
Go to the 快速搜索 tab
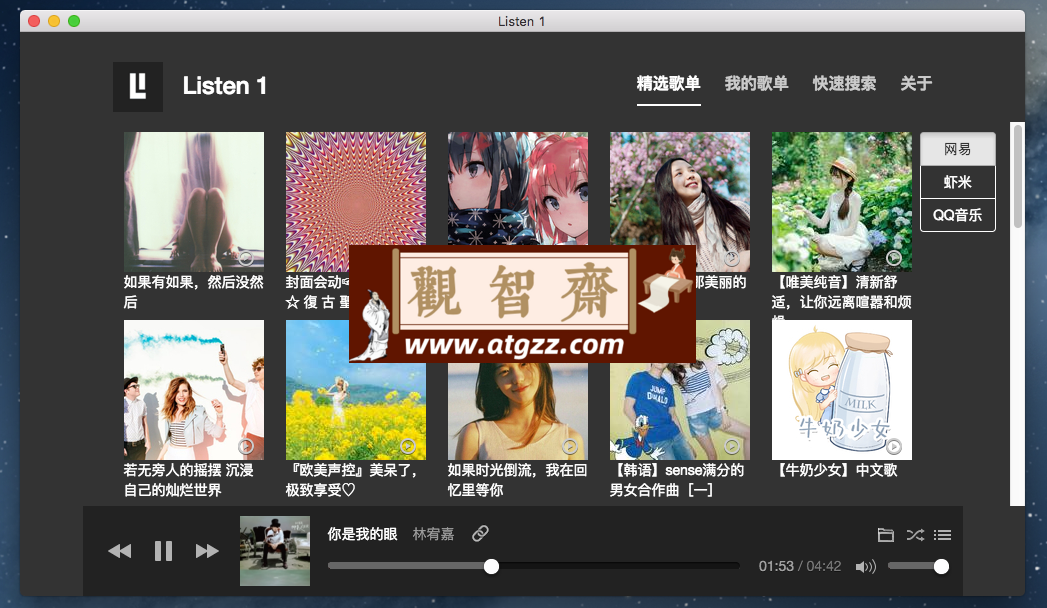pos(844,83)
